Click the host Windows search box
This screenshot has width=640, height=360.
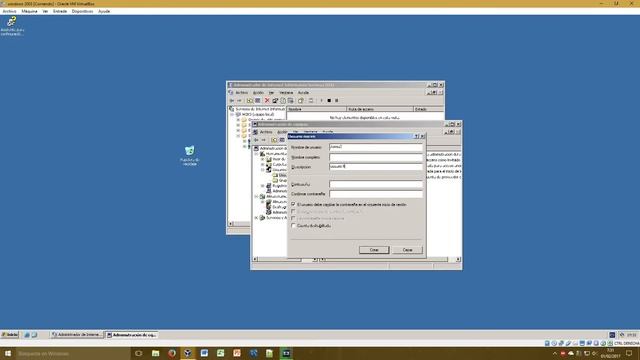(73, 353)
